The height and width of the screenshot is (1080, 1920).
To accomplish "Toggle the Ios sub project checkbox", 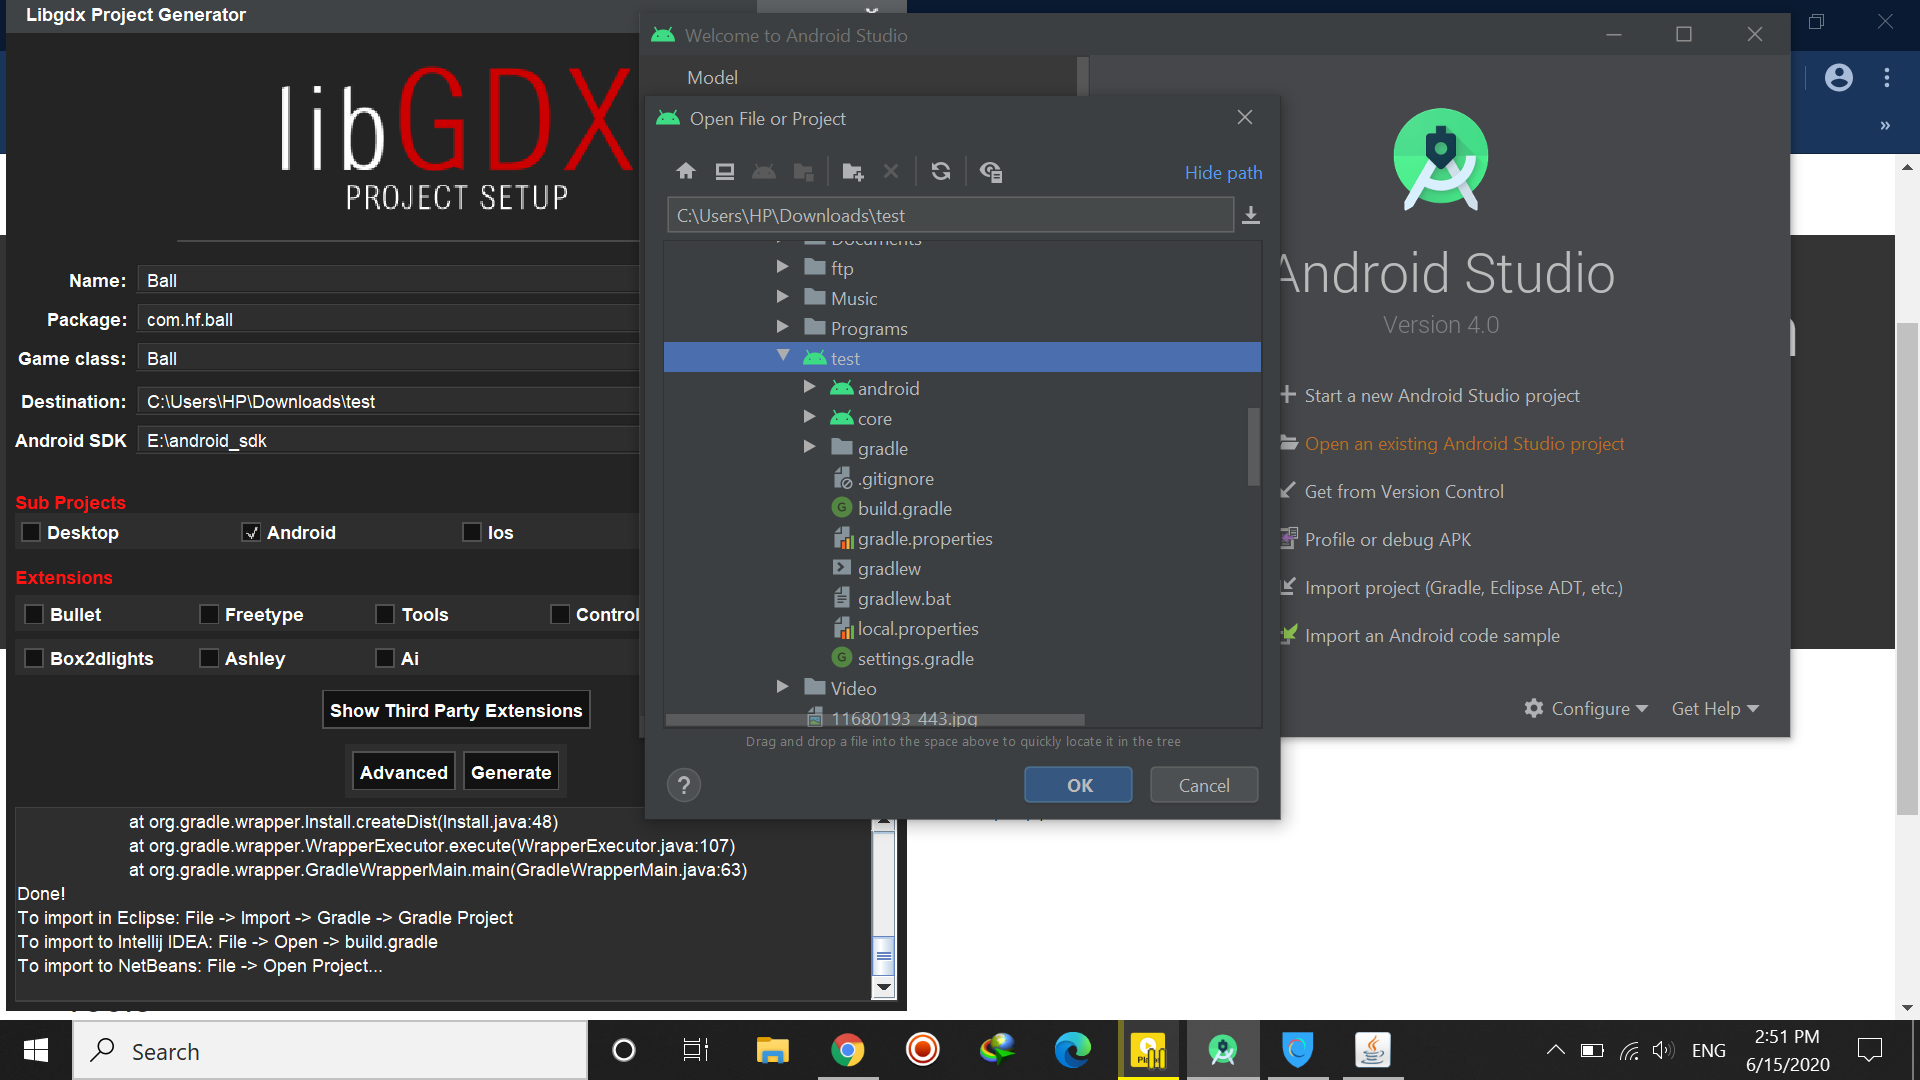I will [x=472, y=532].
